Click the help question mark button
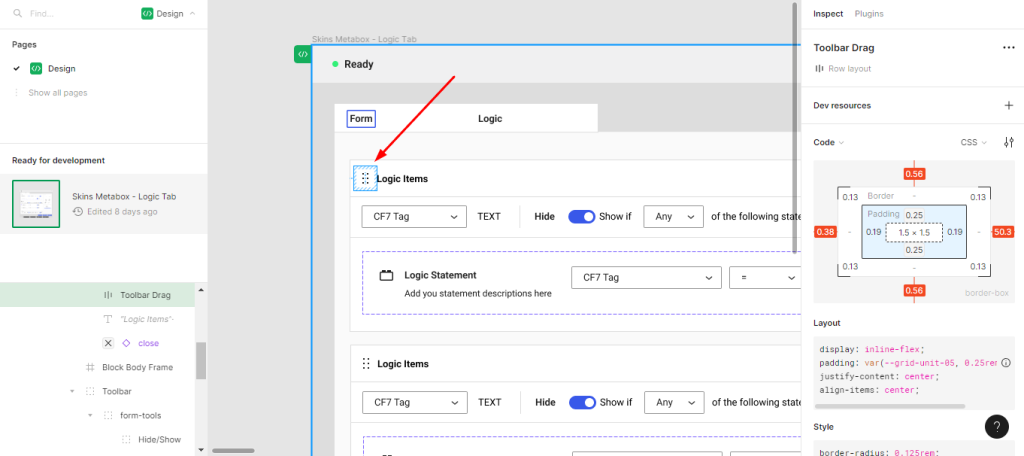This screenshot has height=456, width=1024. pyautogui.click(x=996, y=426)
